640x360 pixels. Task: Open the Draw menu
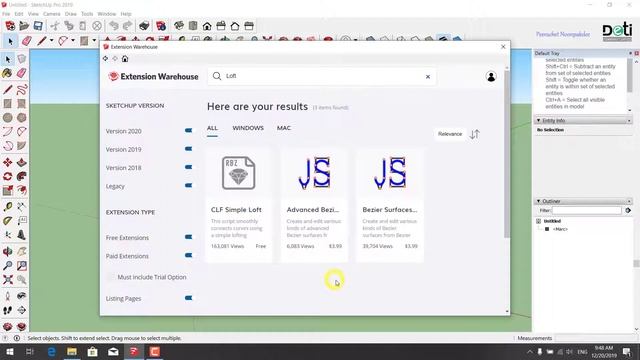point(71,14)
